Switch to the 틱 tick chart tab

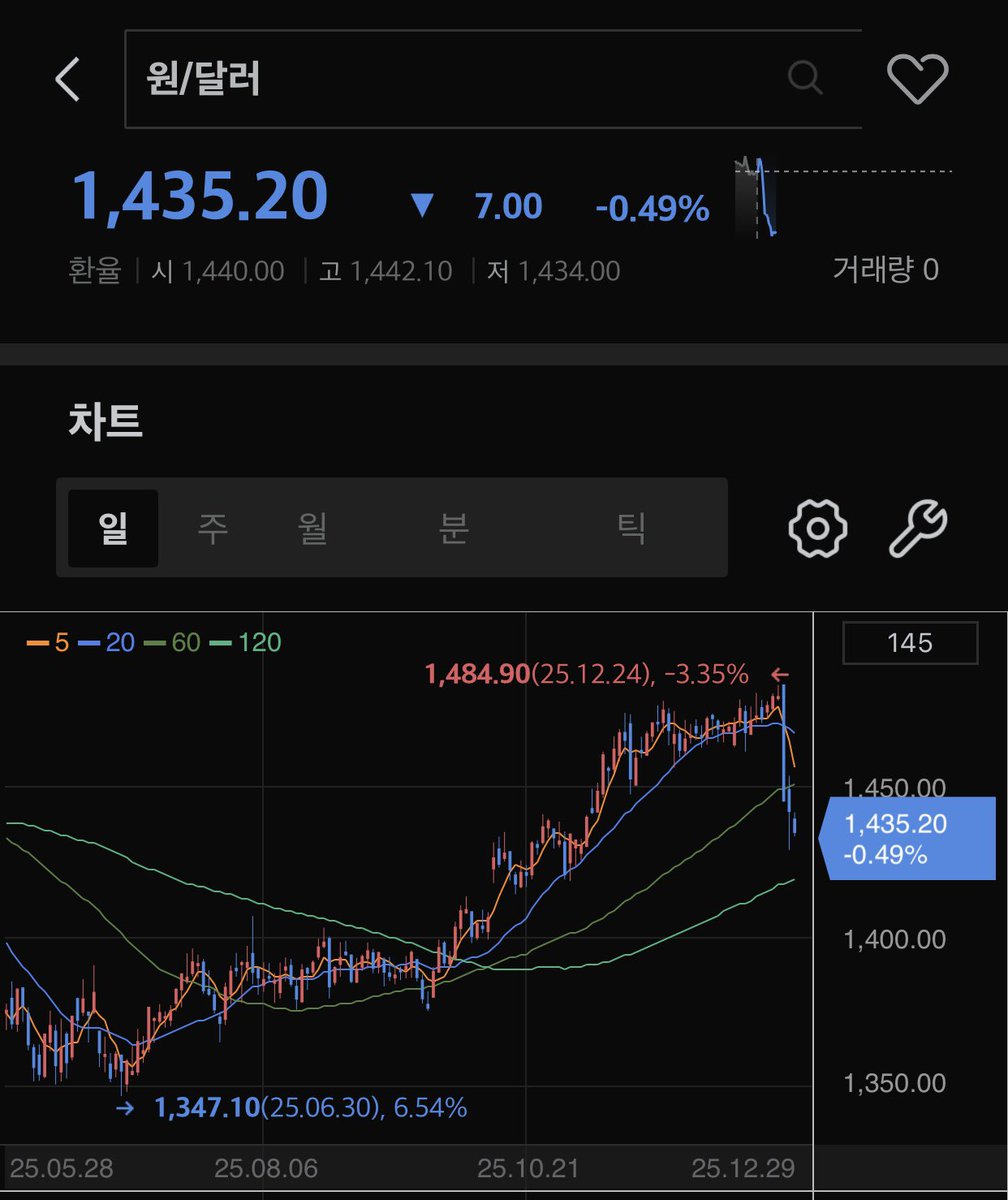632,528
